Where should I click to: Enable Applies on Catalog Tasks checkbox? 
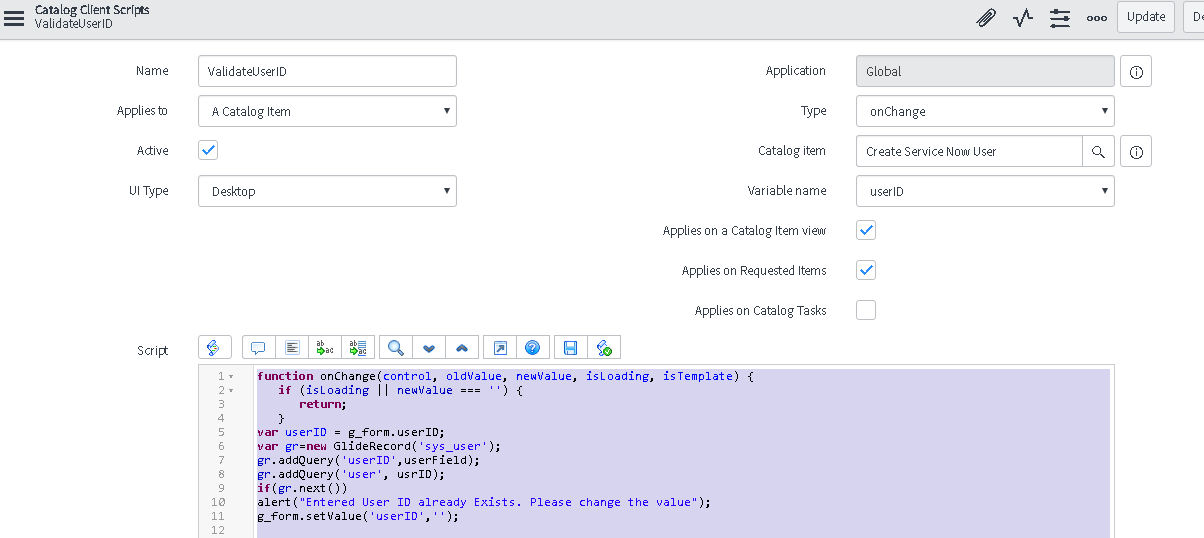(866, 310)
